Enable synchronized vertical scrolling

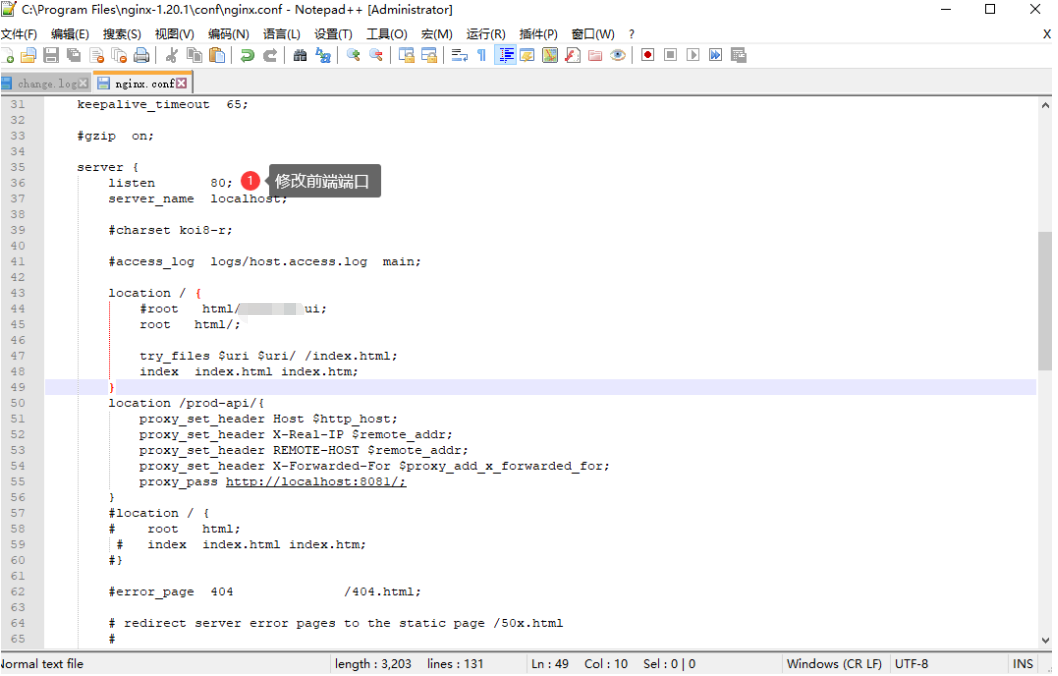click(406, 55)
